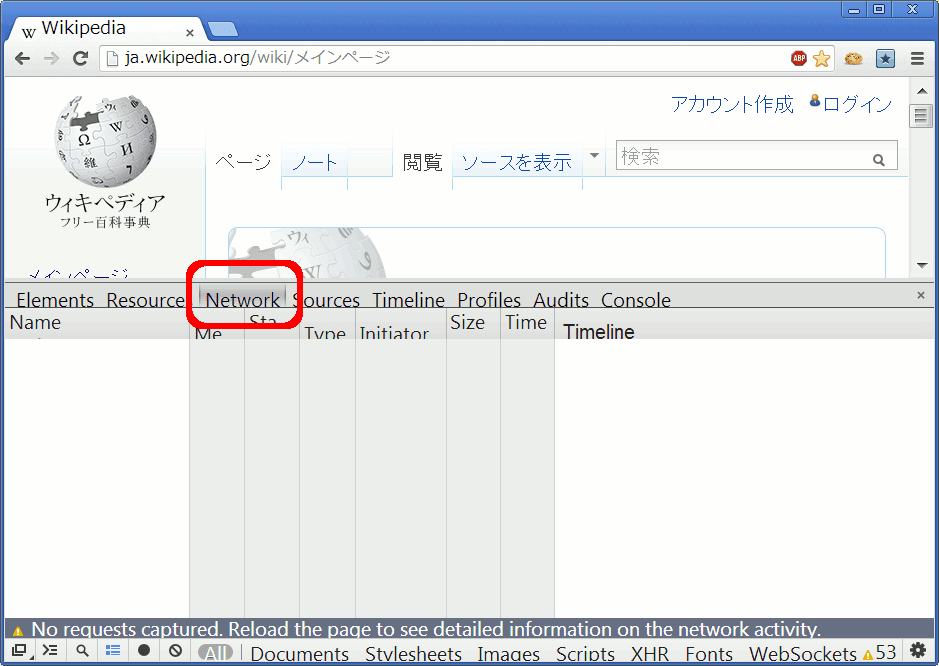Close the DevTools panel

click(921, 295)
